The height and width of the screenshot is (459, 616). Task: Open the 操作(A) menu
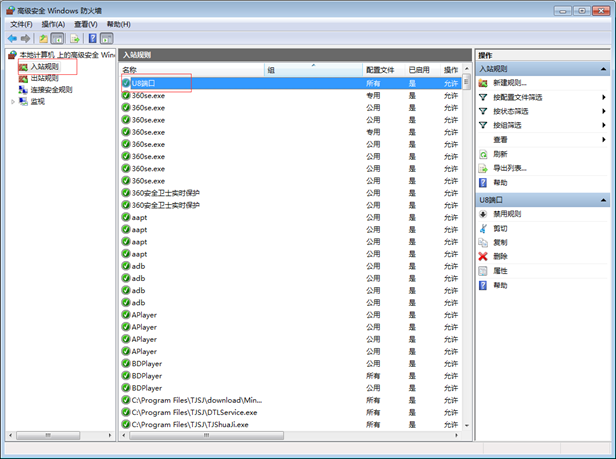click(x=53, y=23)
